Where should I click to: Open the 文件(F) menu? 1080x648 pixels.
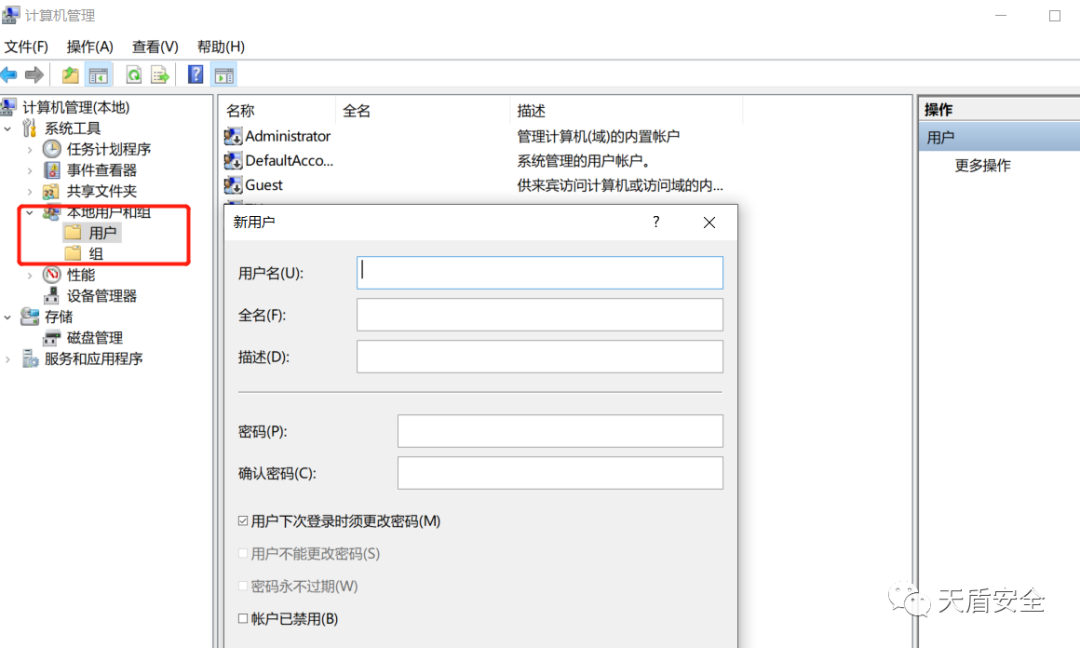click(x=26, y=47)
